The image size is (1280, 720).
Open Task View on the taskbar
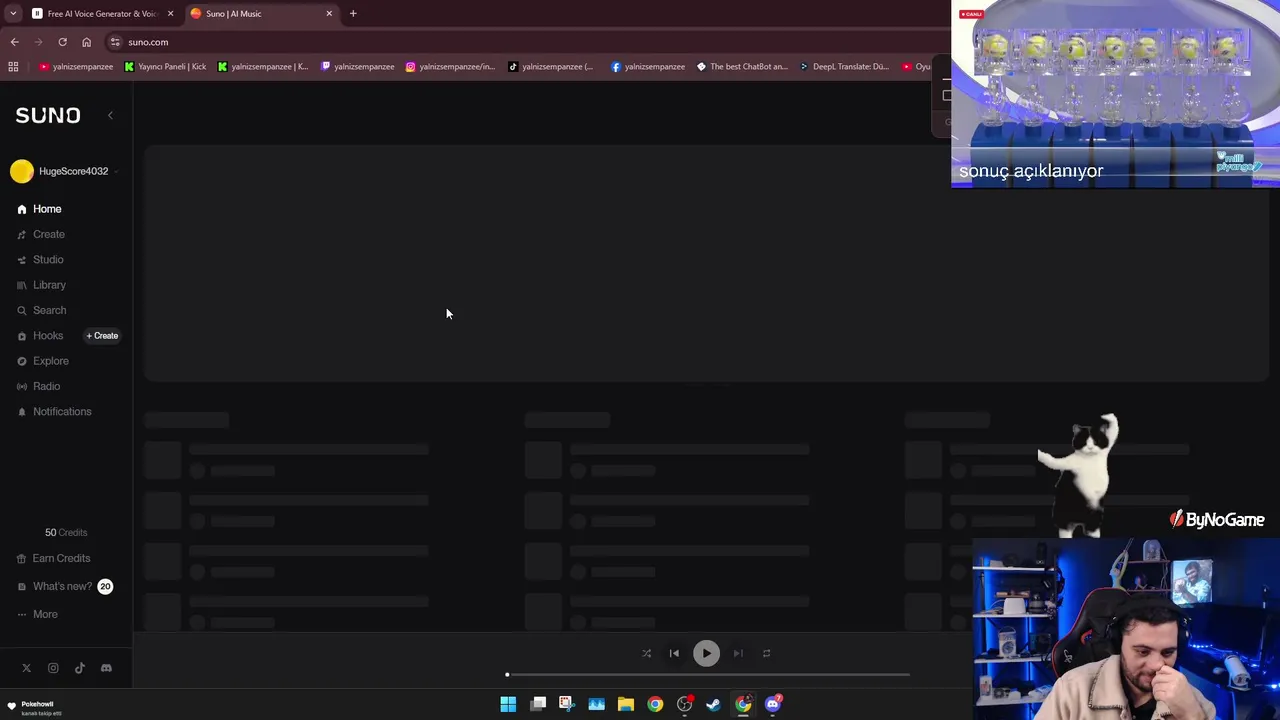(538, 704)
